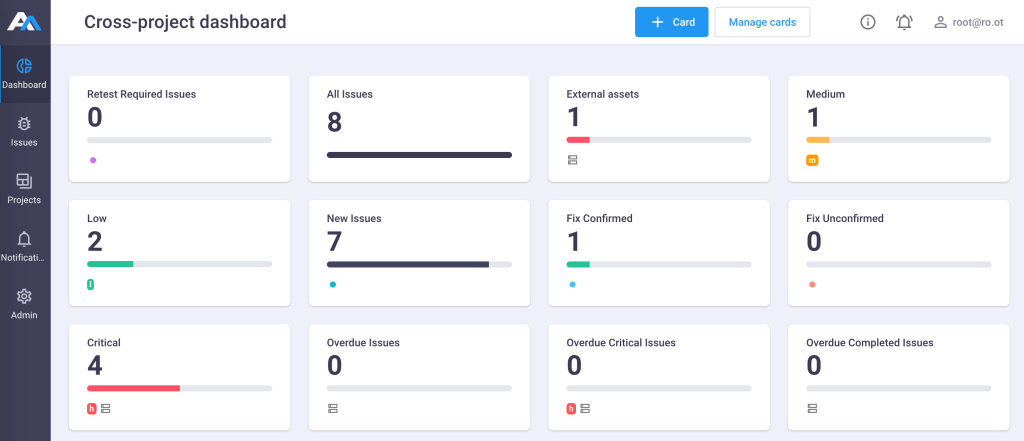Go to the Issues bug icon
This screenshot has width=1024, height=441.
(24, 123)
